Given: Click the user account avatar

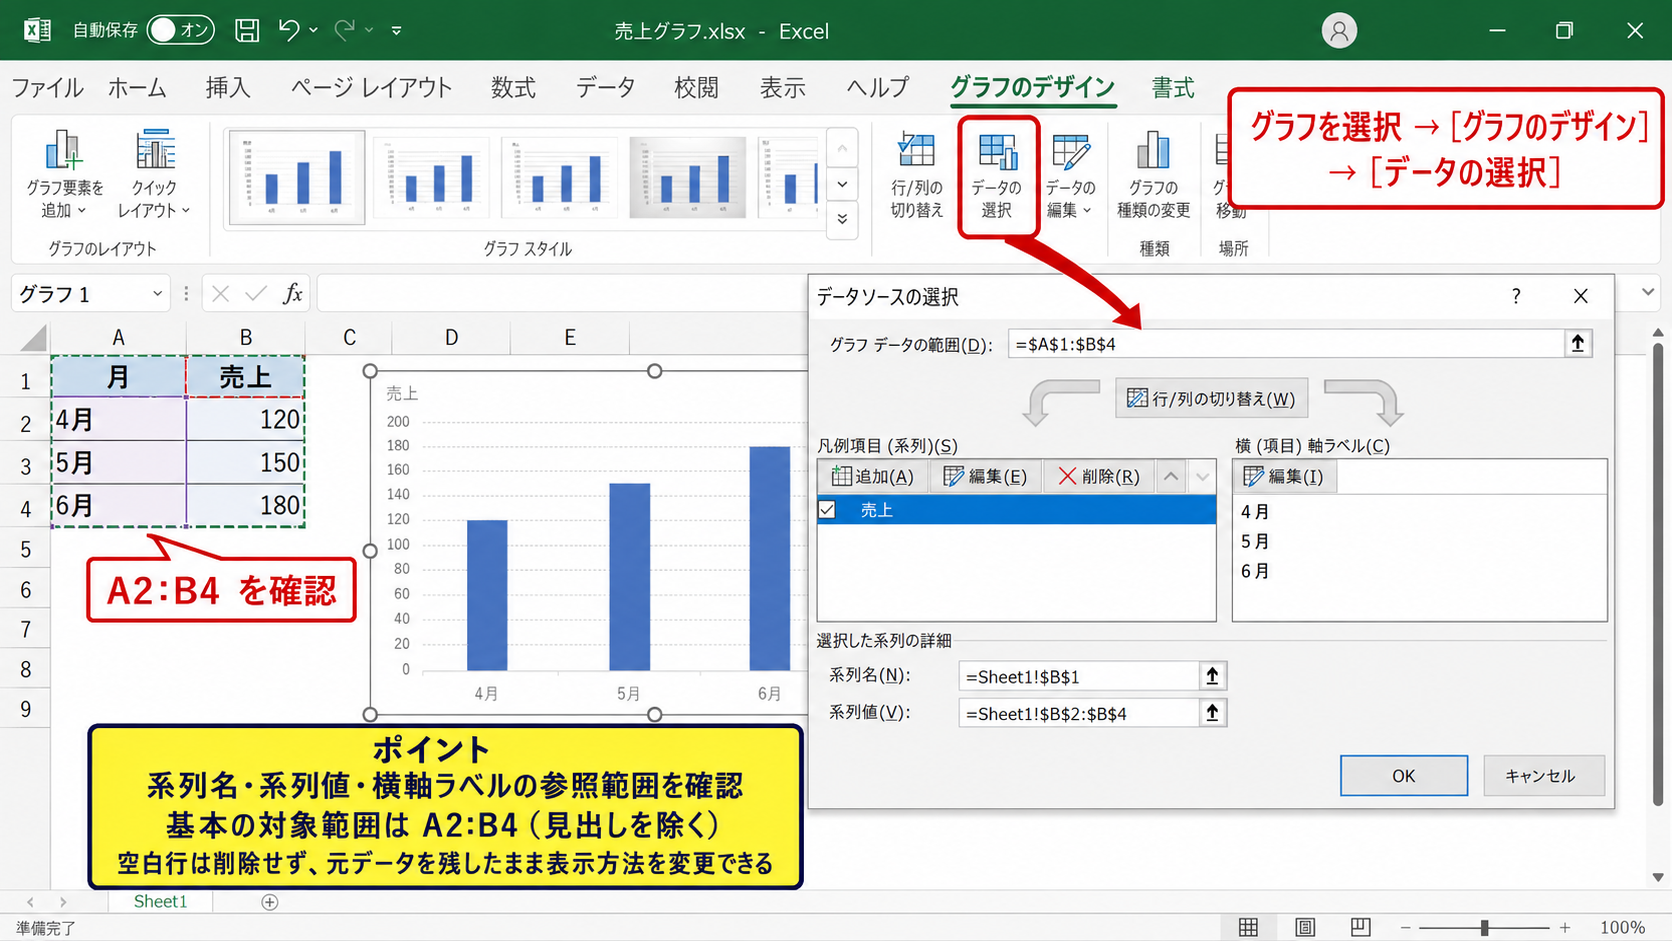Looking at the screenshot, I should click(1339, 31).
